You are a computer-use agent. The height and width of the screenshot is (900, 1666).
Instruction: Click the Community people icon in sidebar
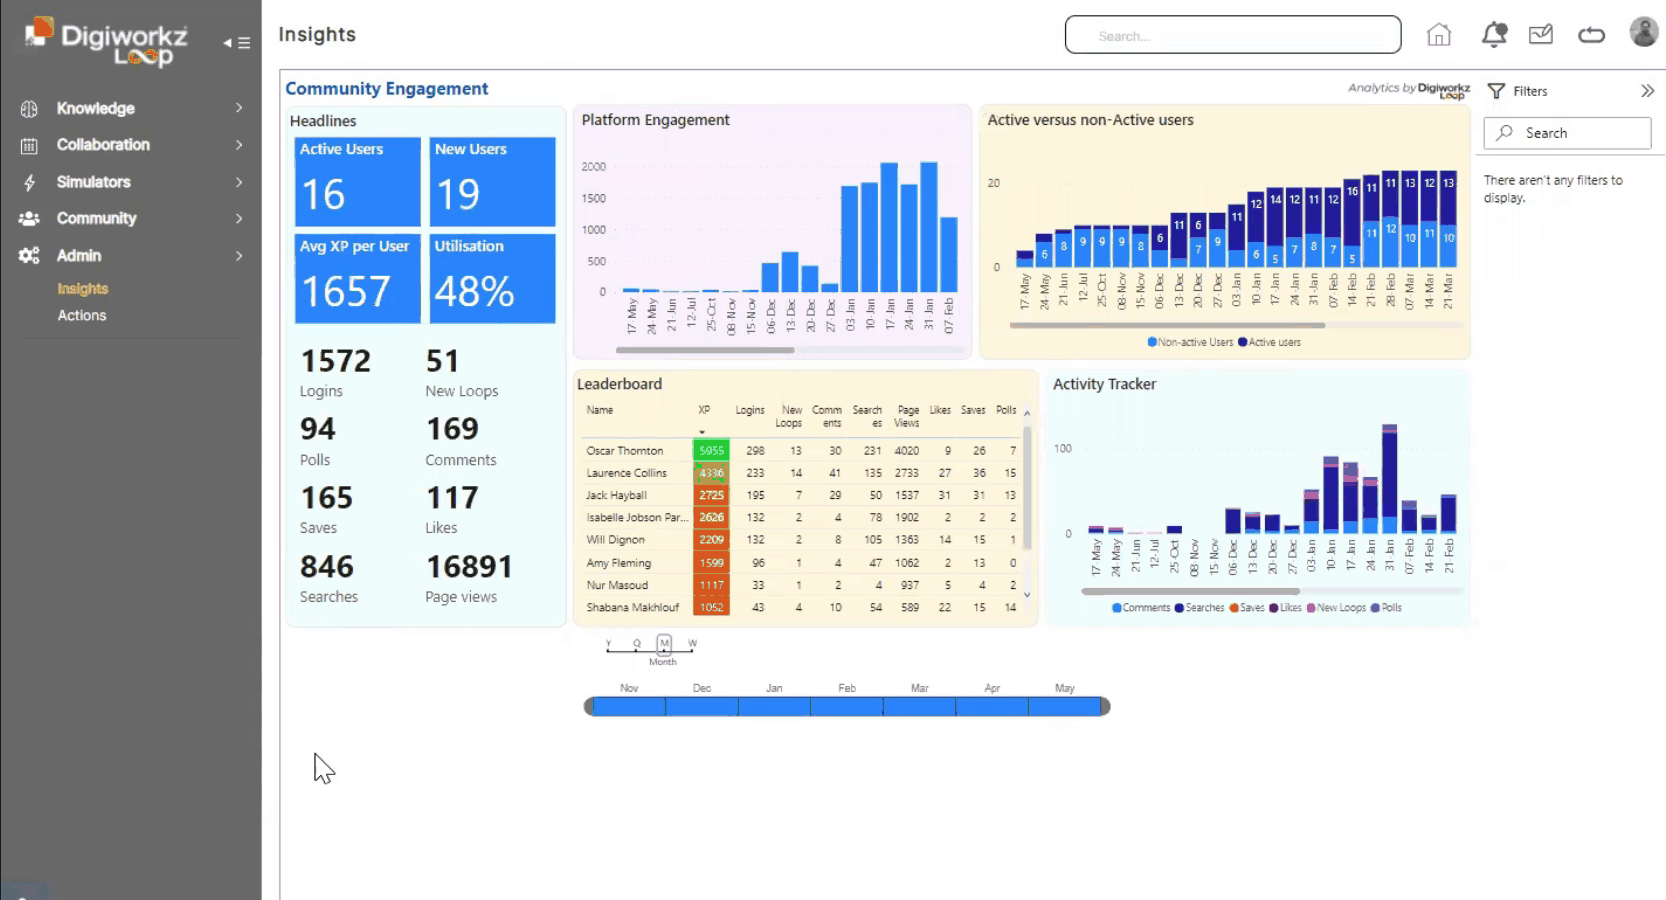point(29,218)
